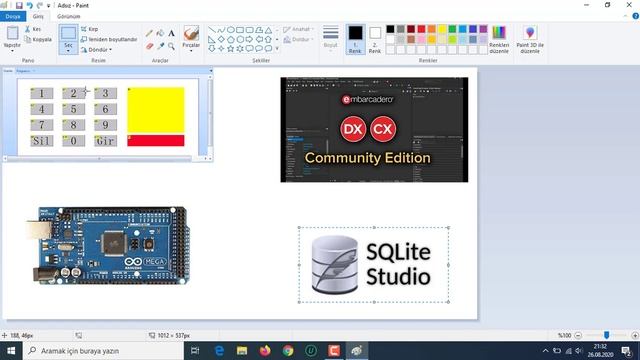The width and height of the screenshot is (640, 360).
Task: Select the Pencil tool
Action: click(149, 33)
